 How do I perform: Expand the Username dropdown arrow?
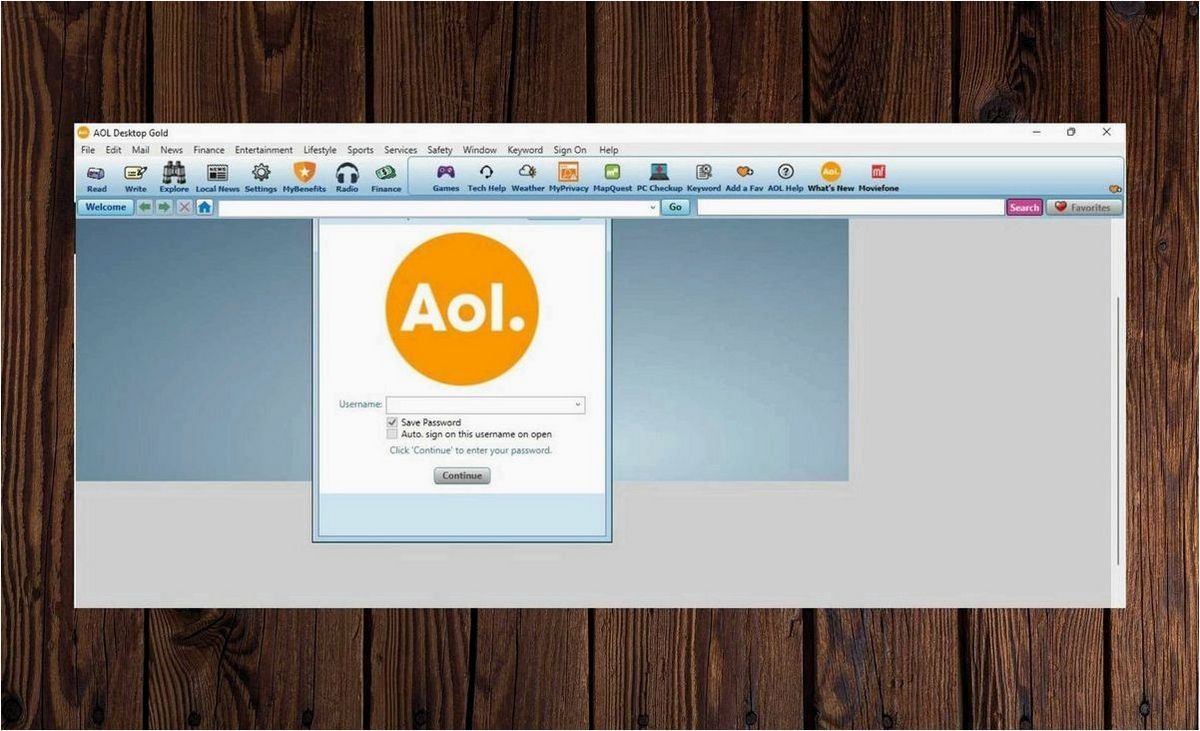tap(577, 405)
